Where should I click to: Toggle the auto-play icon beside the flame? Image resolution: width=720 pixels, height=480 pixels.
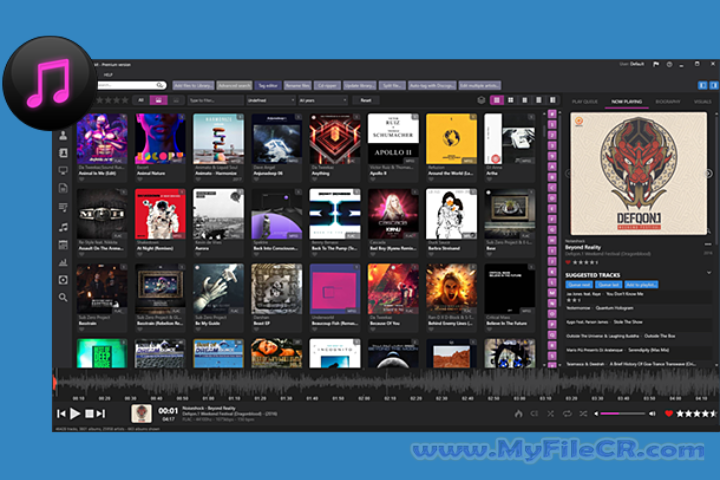click(534, 414)
